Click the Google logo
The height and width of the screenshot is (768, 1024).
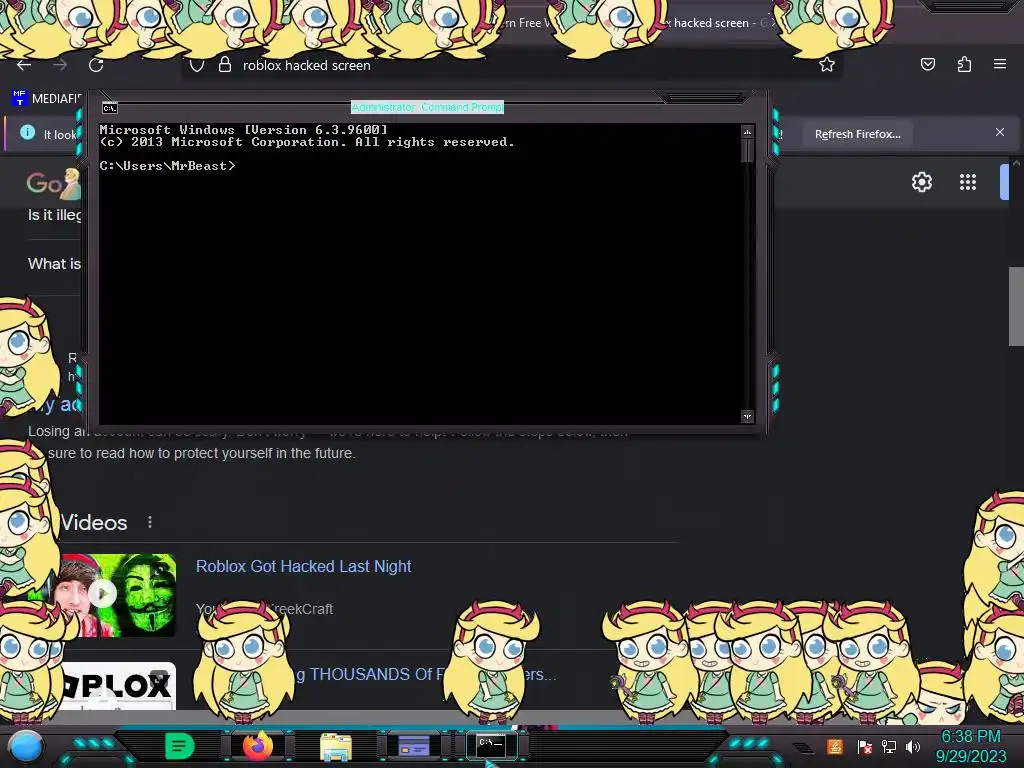click(54, 184)
